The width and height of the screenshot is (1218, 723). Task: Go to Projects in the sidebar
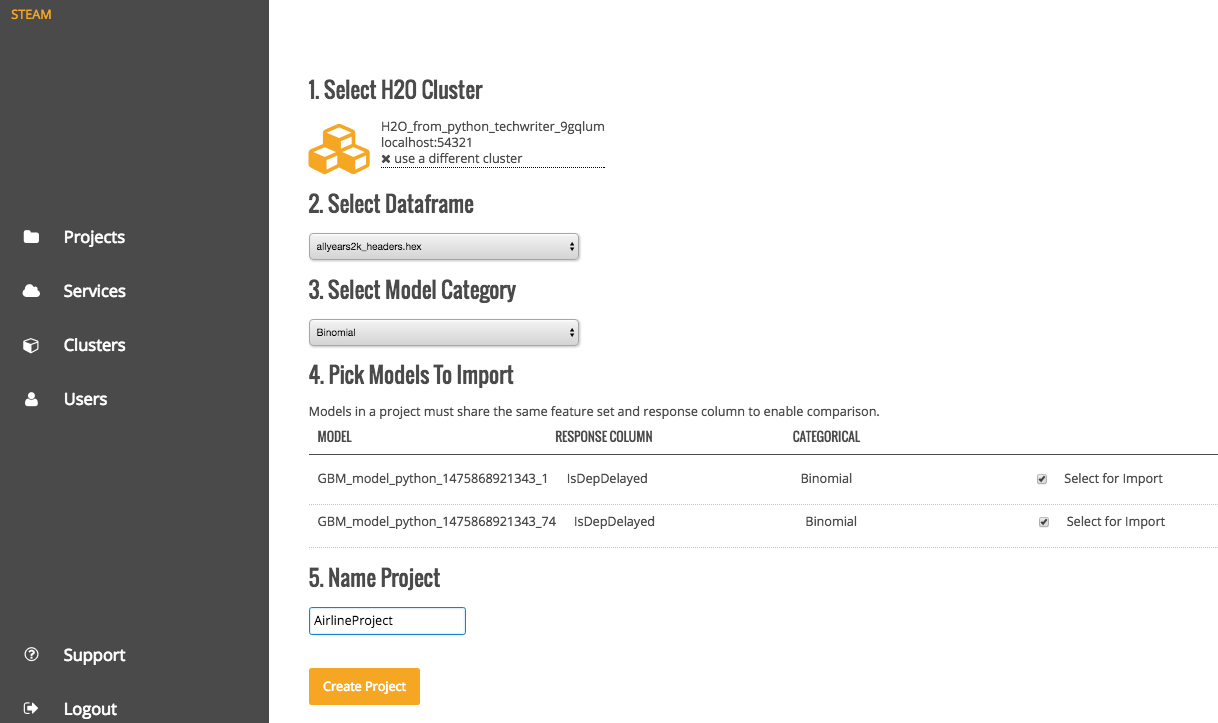tap(94, 237)
